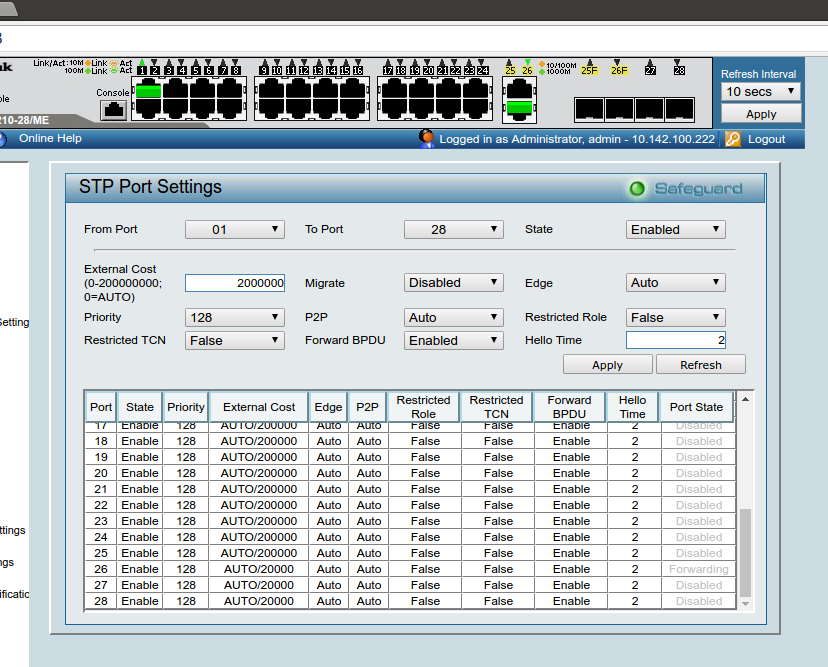The image size is (828, 667).
Task: Open the From Port dropdown
Action: pos(234,230)
